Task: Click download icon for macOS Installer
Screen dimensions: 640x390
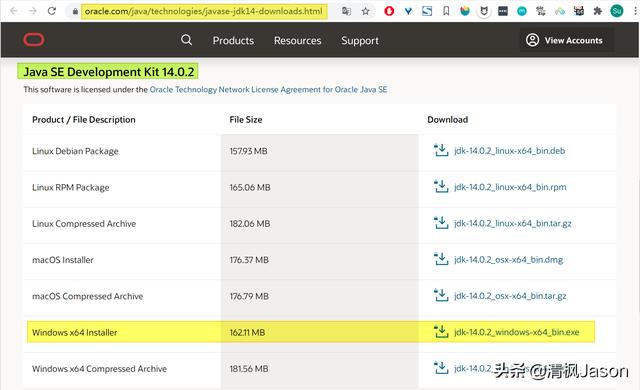Action: 441,259
